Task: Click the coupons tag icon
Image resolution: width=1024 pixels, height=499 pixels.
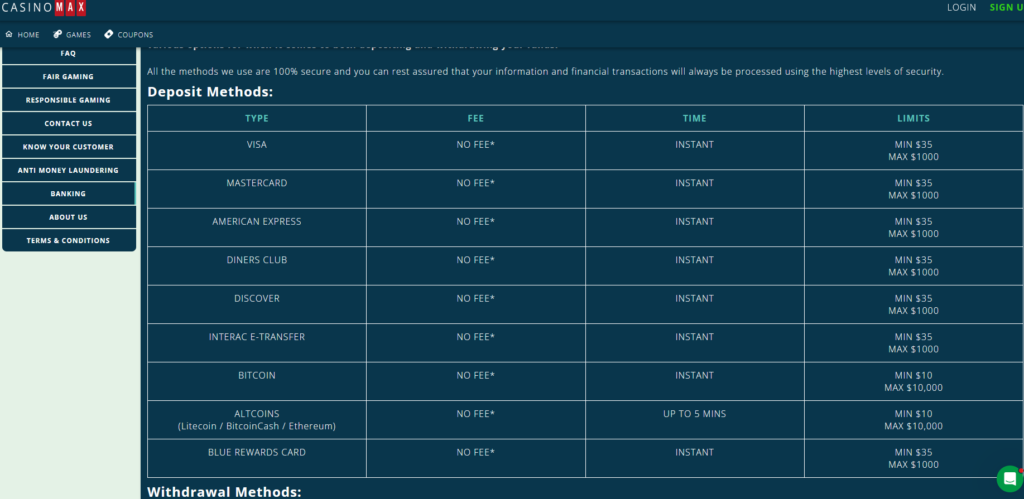Action: click(108, 35)
